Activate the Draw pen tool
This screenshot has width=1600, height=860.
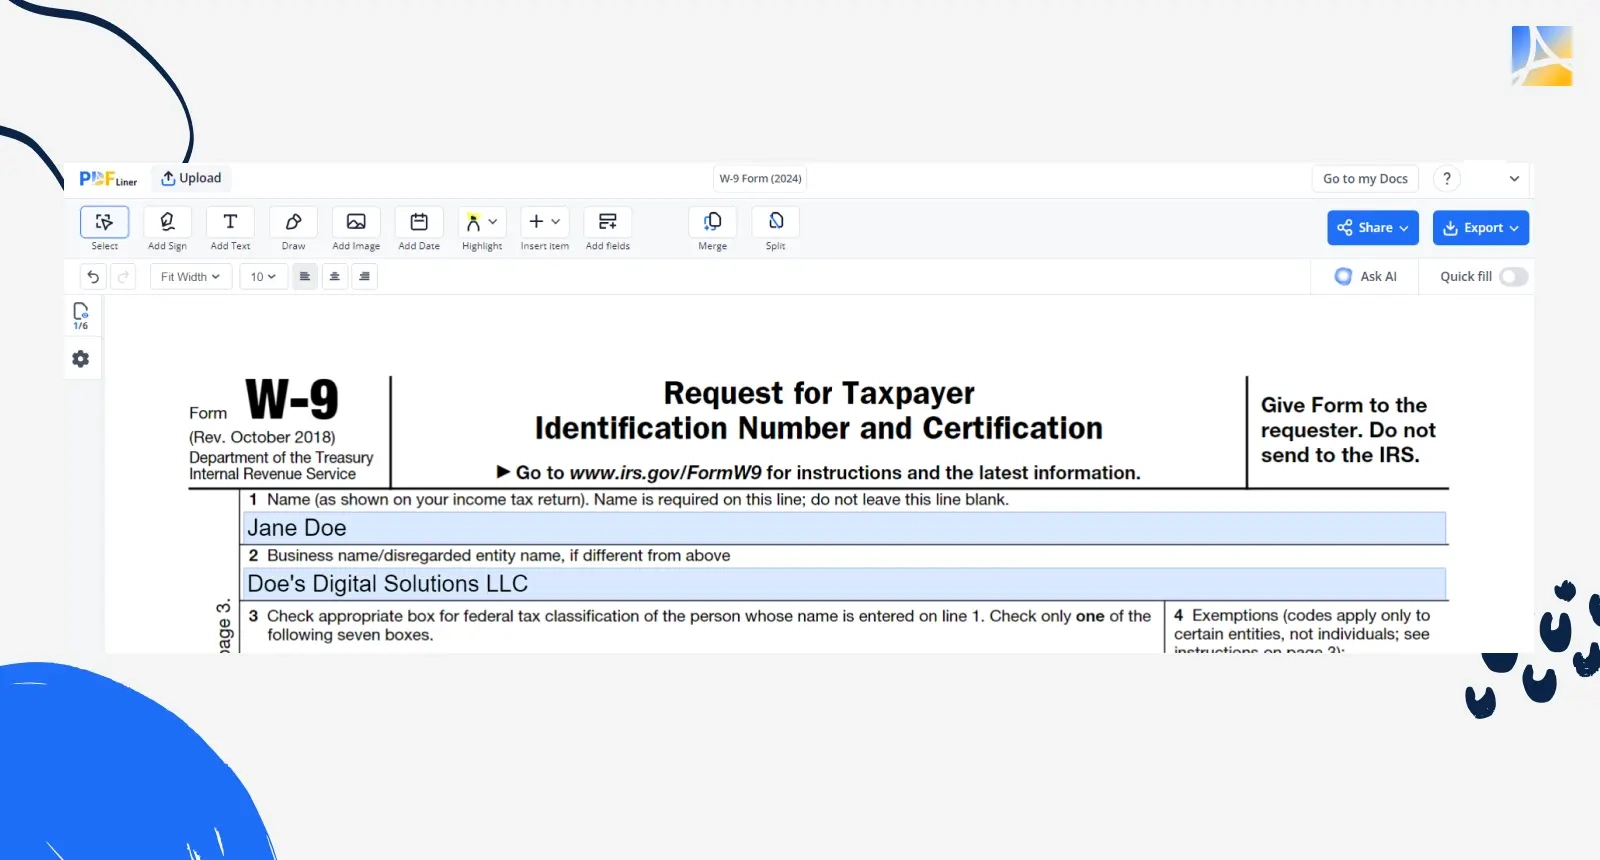click(293, 222)
